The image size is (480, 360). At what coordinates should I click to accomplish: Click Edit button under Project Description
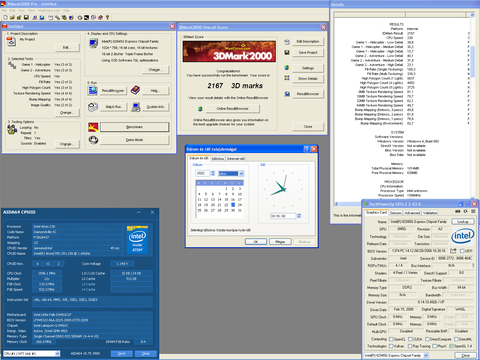click(x=67, y=47)
